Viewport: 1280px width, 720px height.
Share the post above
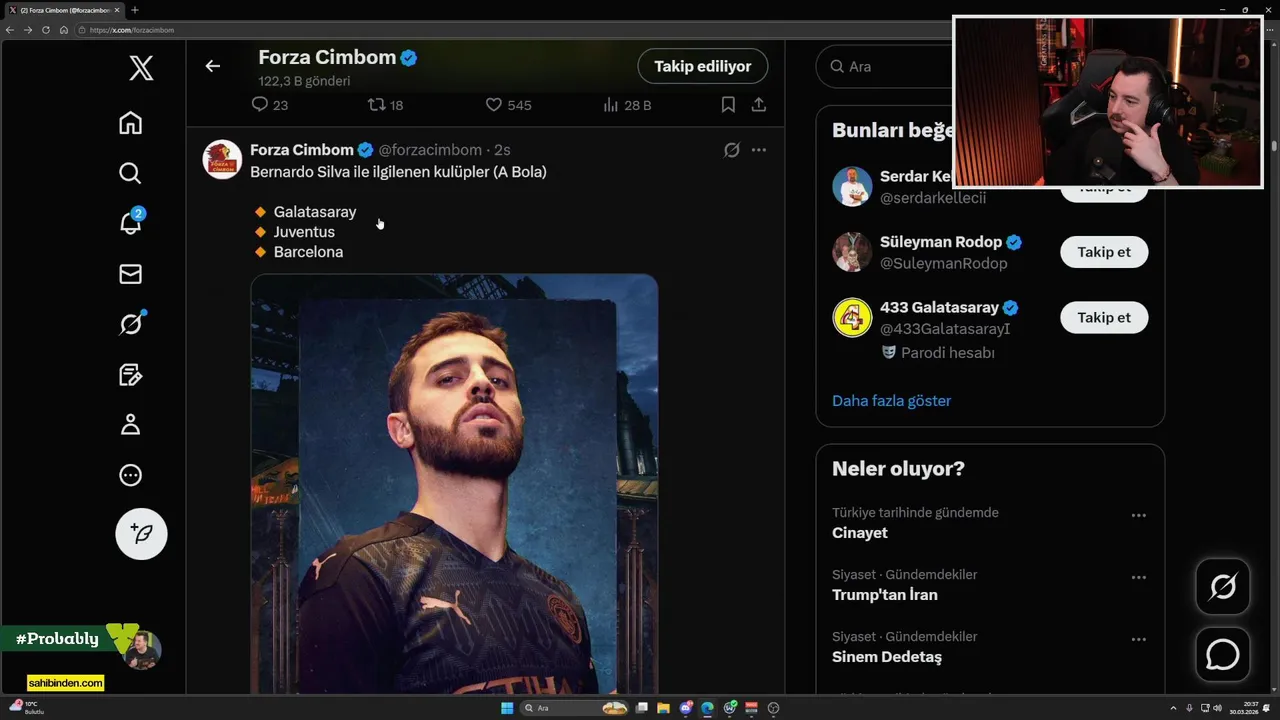759,105
